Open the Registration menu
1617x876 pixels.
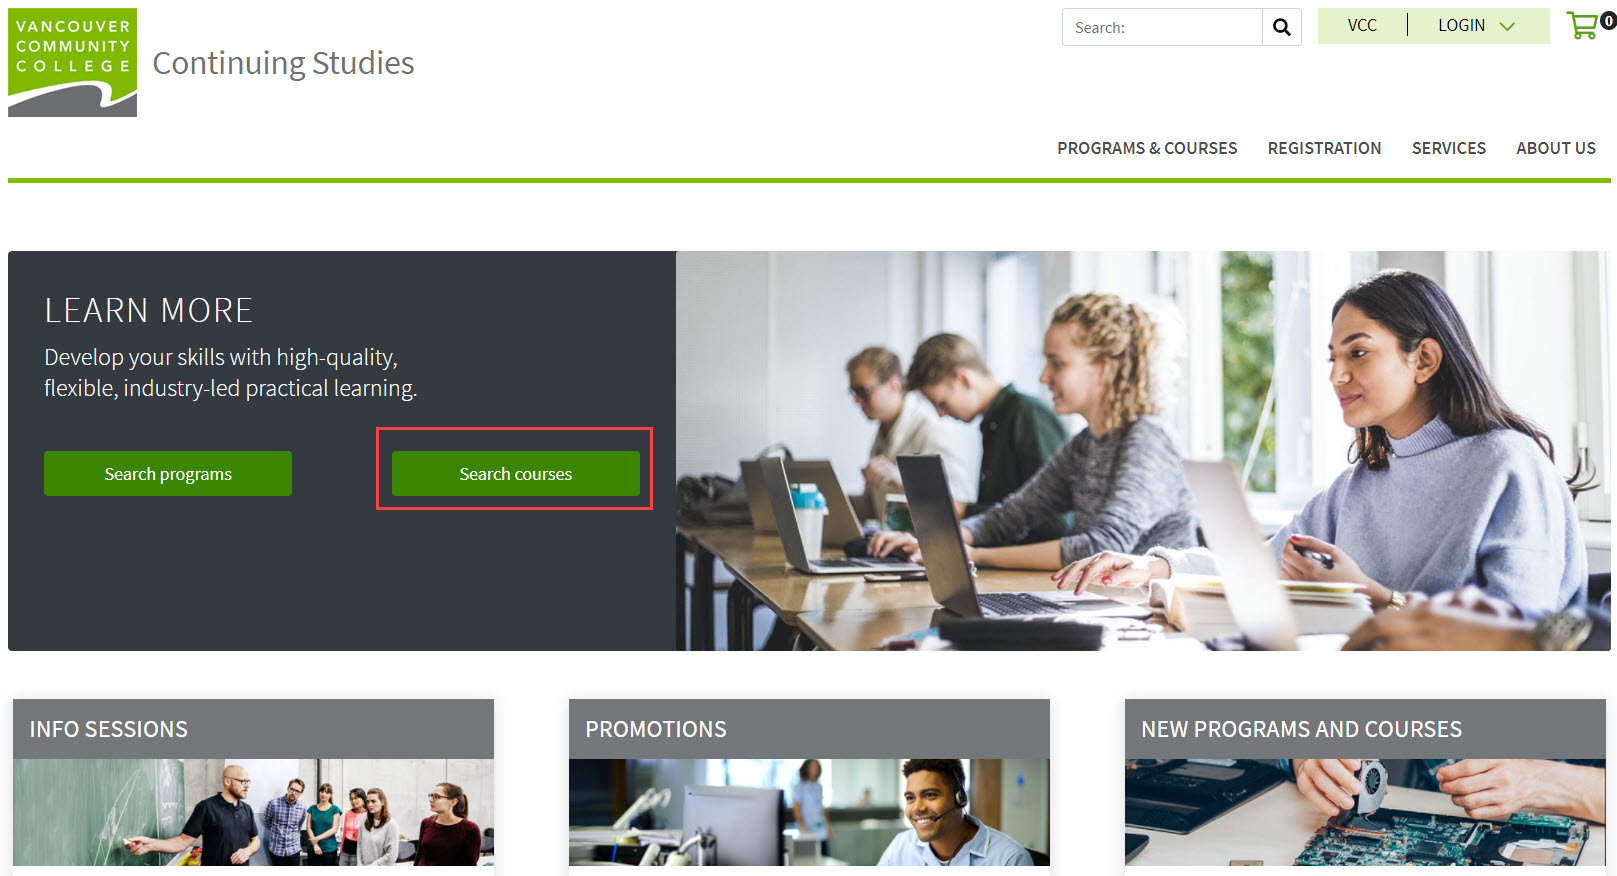click(1324, 148)
